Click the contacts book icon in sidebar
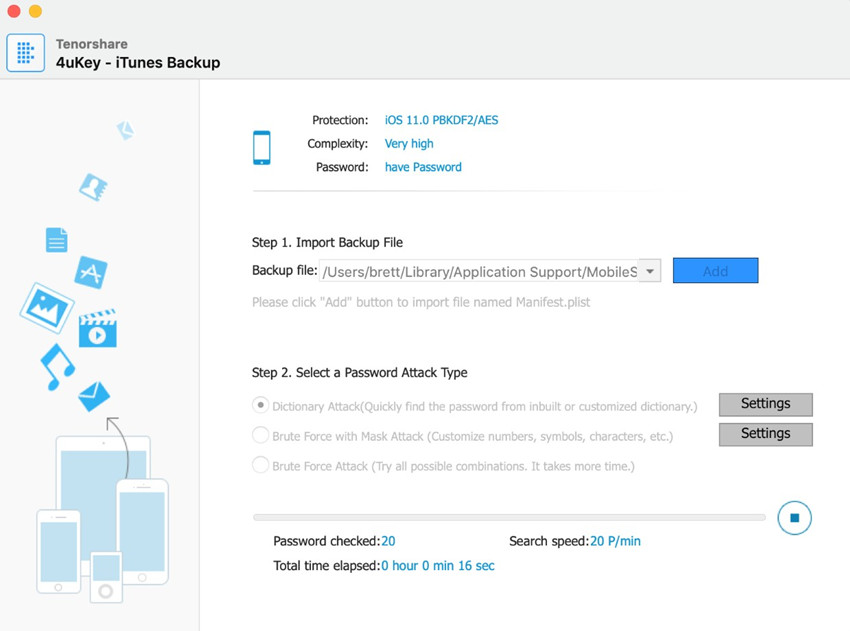Viewport: 850px width, 631px height. (x=93, y=187)
